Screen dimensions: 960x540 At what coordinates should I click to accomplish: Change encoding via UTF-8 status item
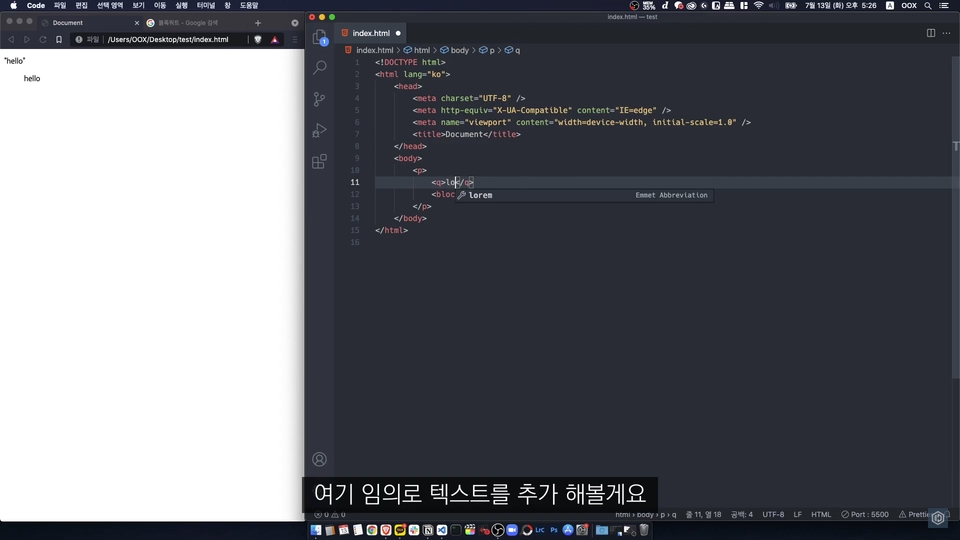pyautogui.click(x=773, y=514)
